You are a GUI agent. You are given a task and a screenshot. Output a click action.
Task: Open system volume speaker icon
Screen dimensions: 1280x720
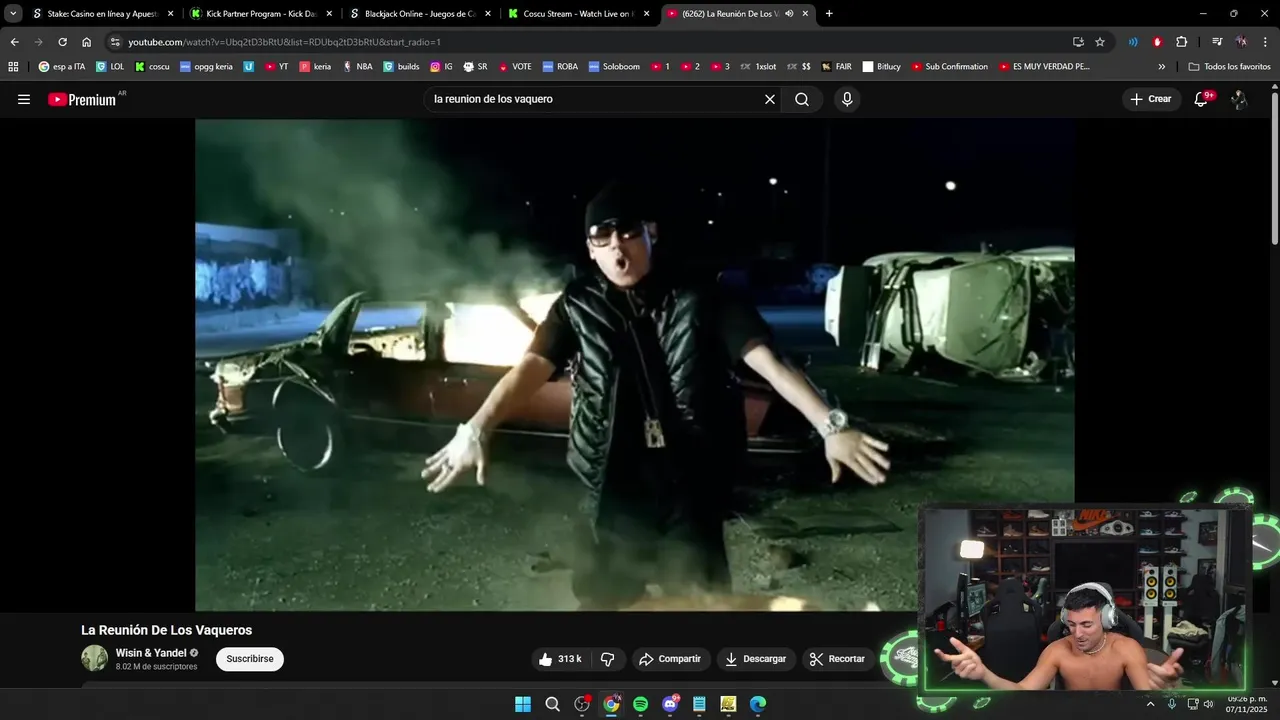point(1209,704)
